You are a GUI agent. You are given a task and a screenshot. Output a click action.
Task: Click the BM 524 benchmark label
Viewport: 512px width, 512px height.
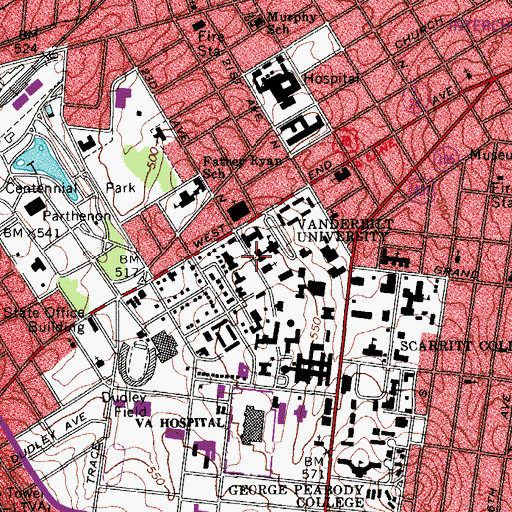click(x=26, y=42)
